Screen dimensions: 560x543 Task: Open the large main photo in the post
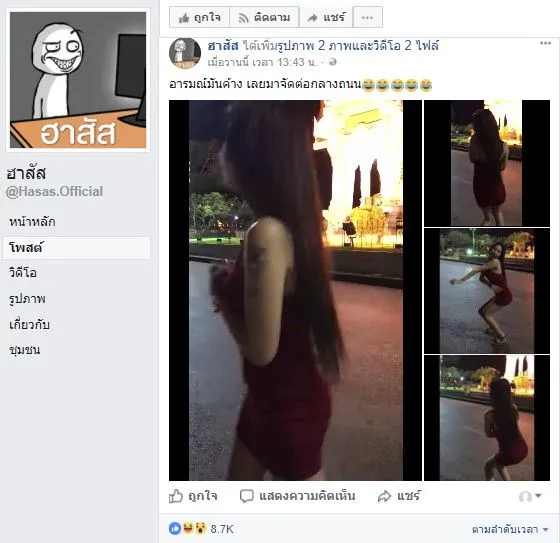295,290
